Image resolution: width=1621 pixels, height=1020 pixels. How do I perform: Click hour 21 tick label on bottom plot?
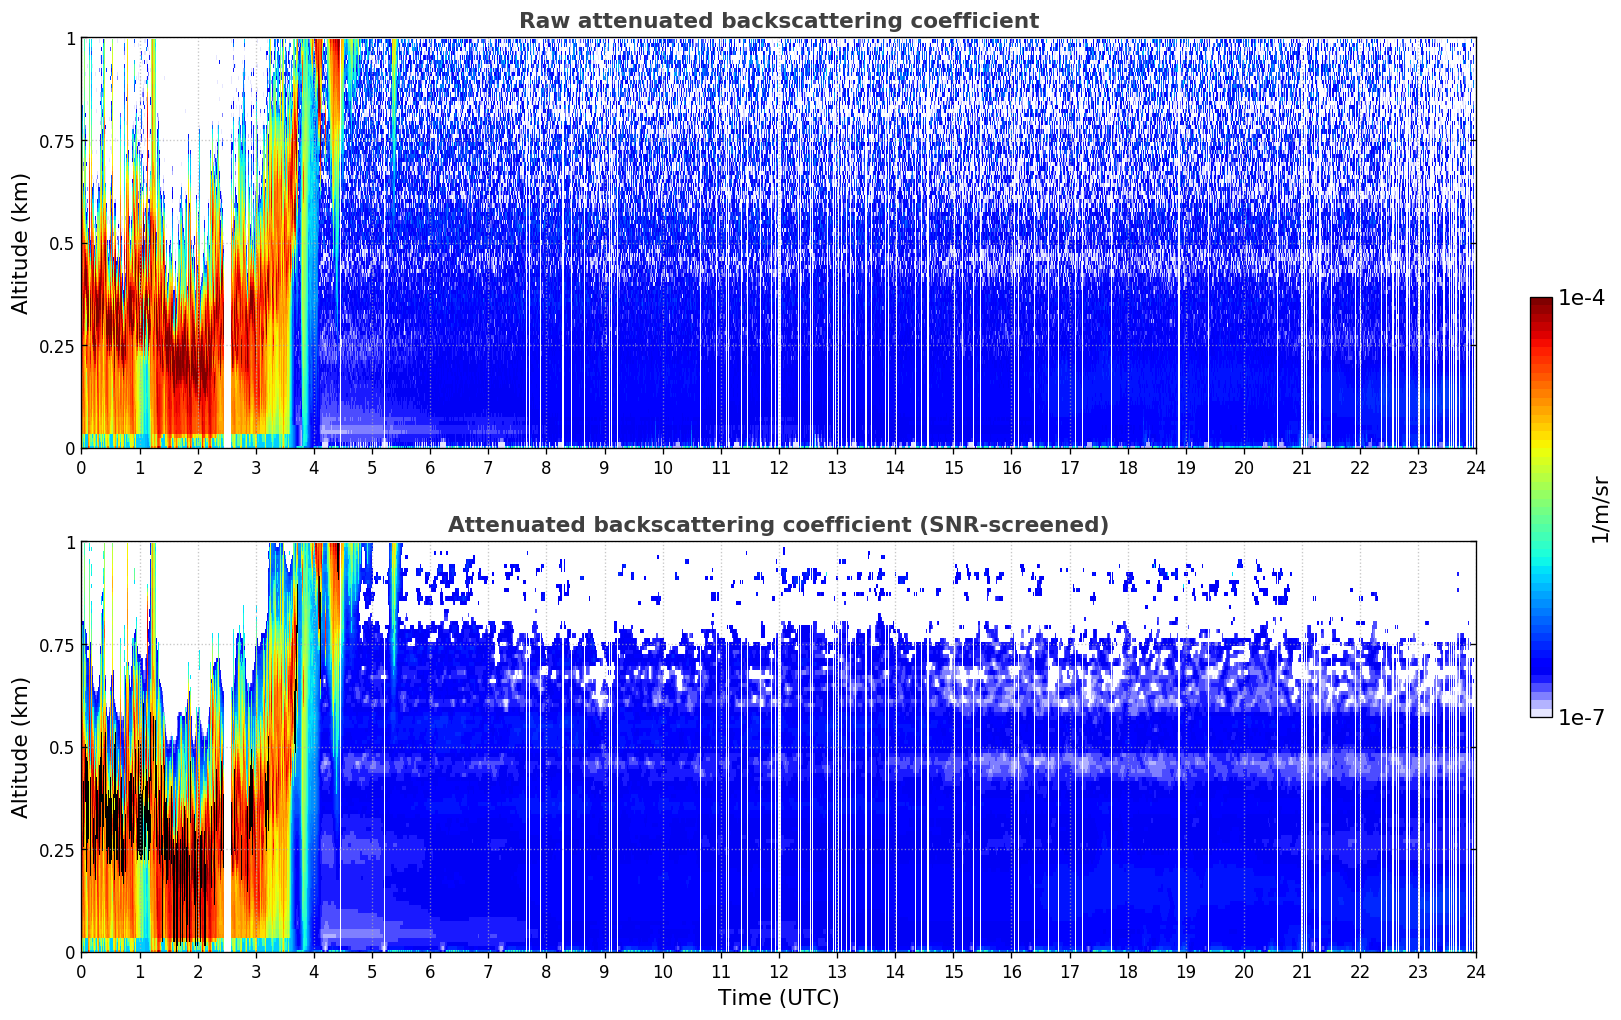click(x=1301, y=971)
